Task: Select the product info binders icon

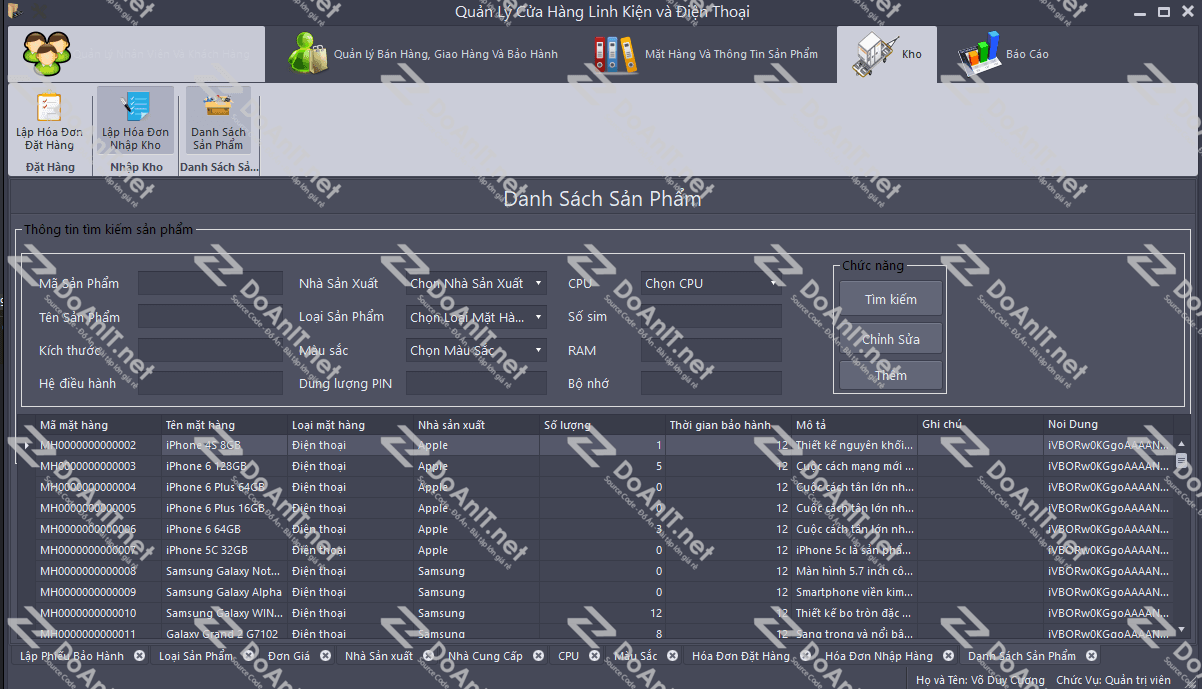Action: (x=615, y=54)
